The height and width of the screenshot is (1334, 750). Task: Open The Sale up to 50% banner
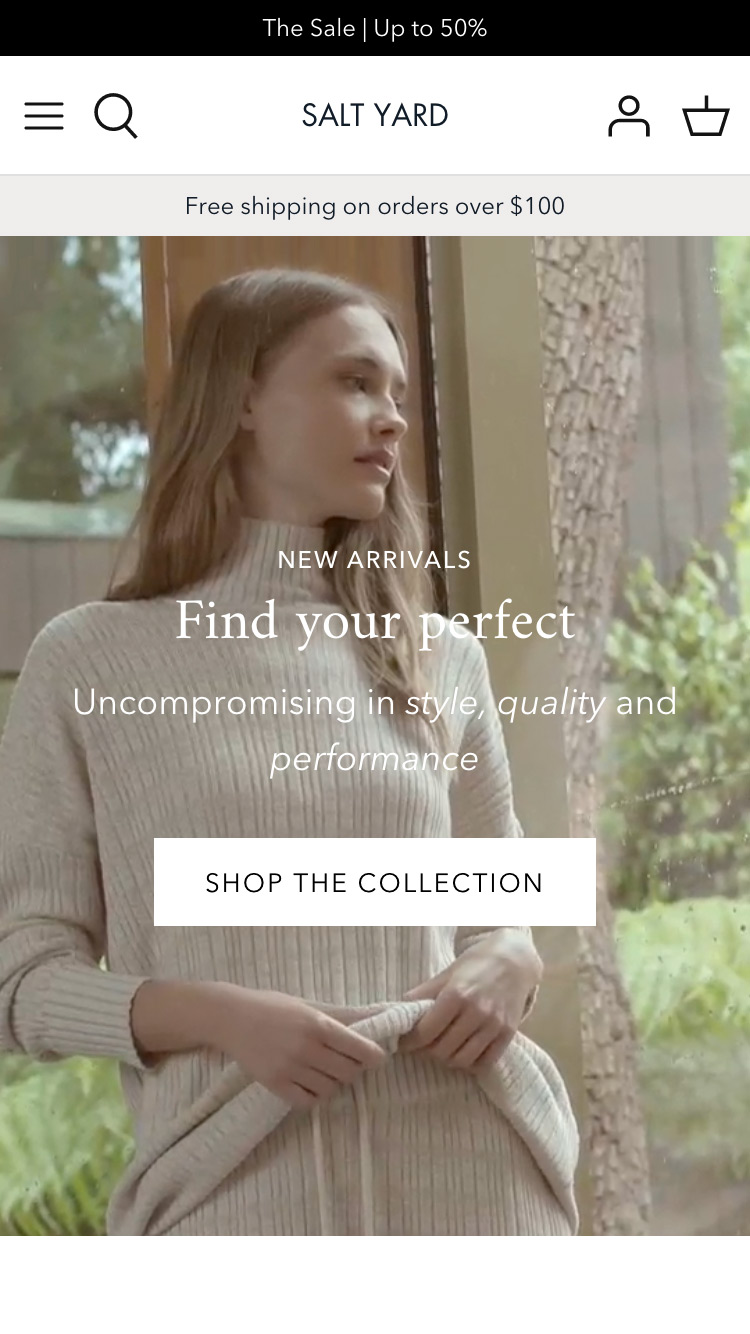coord(375,28)
